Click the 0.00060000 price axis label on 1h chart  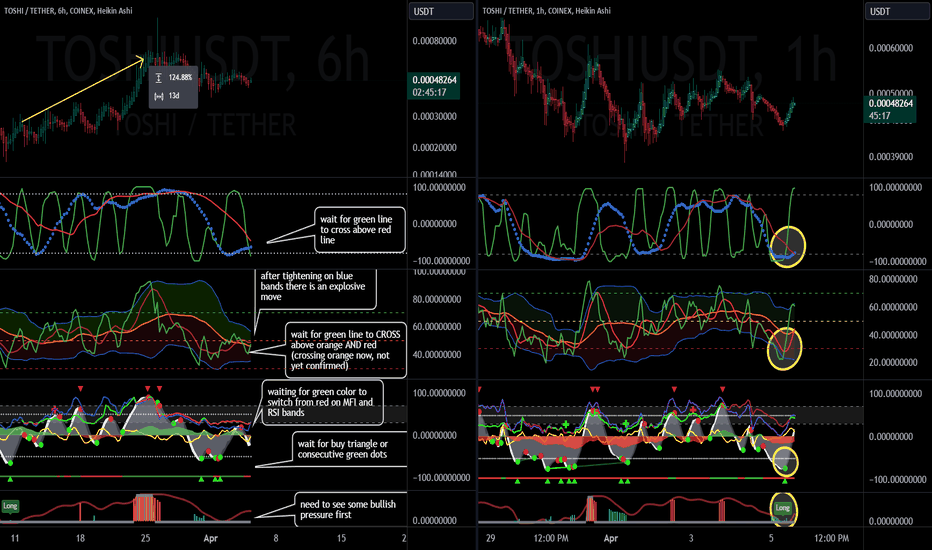point(890,48)
